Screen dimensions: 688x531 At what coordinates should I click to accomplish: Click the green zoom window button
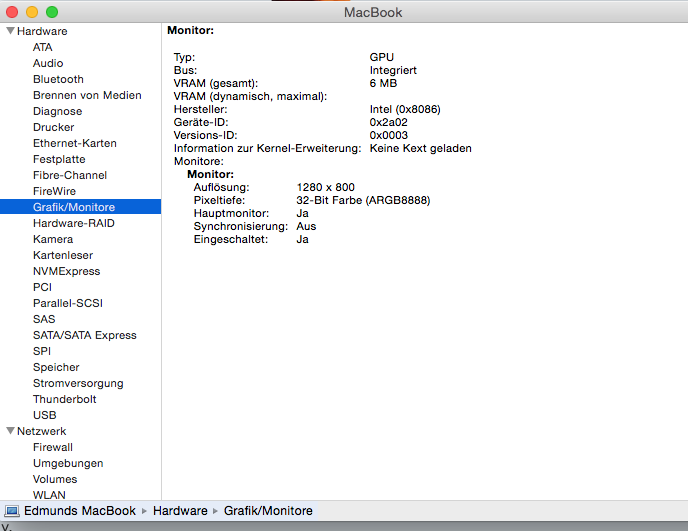pos(52,12)
